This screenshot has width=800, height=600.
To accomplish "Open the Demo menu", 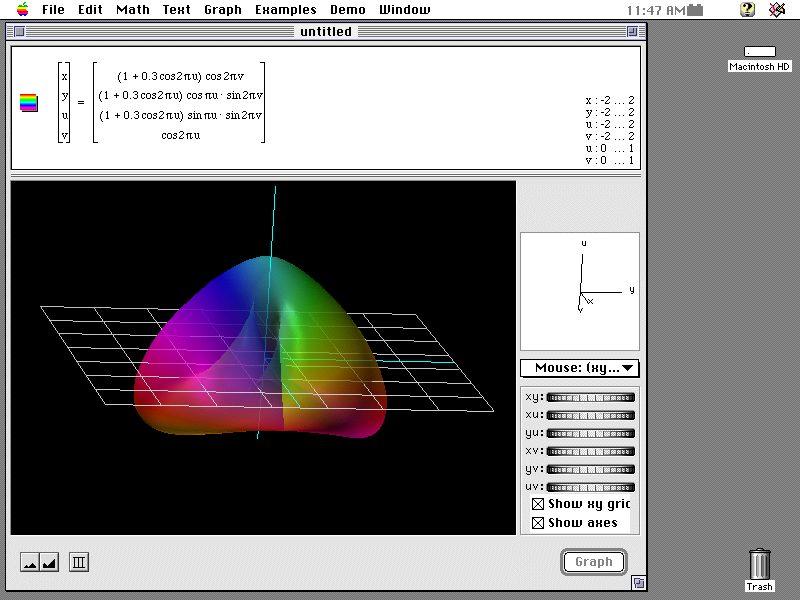I will coord(347,9).
